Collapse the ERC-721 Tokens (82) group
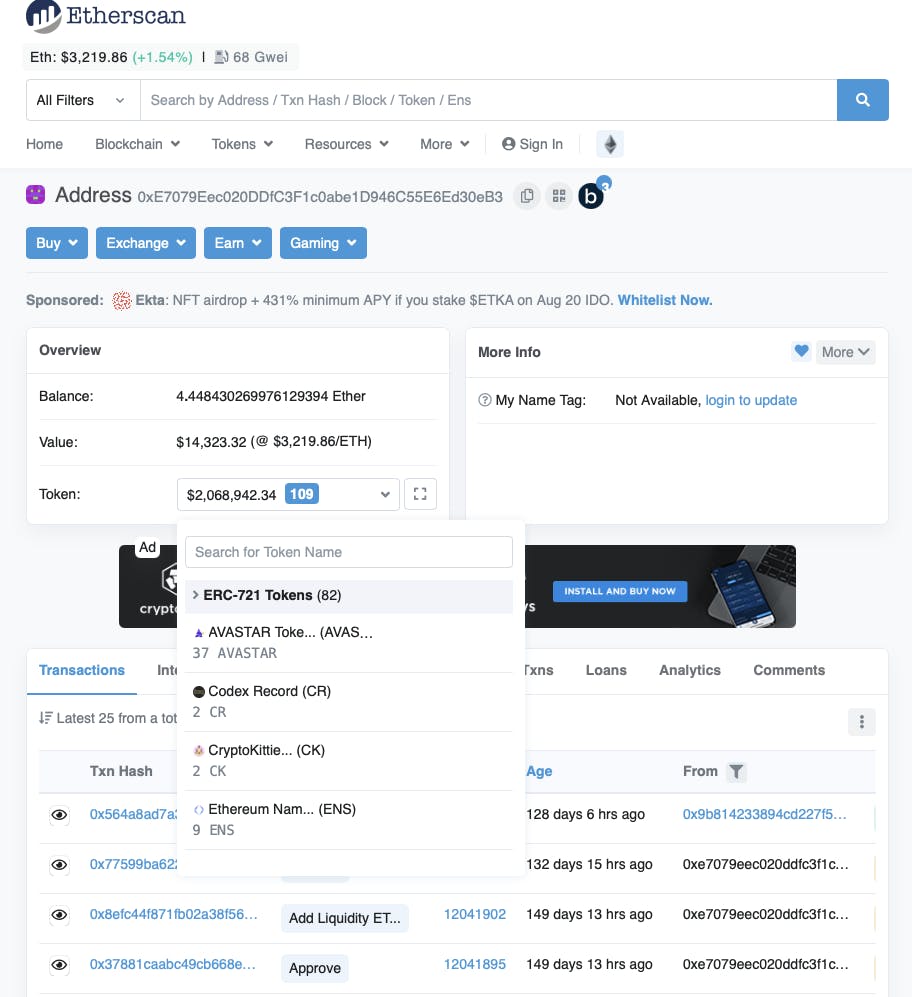Screen dimensions: 912x997 349,596
